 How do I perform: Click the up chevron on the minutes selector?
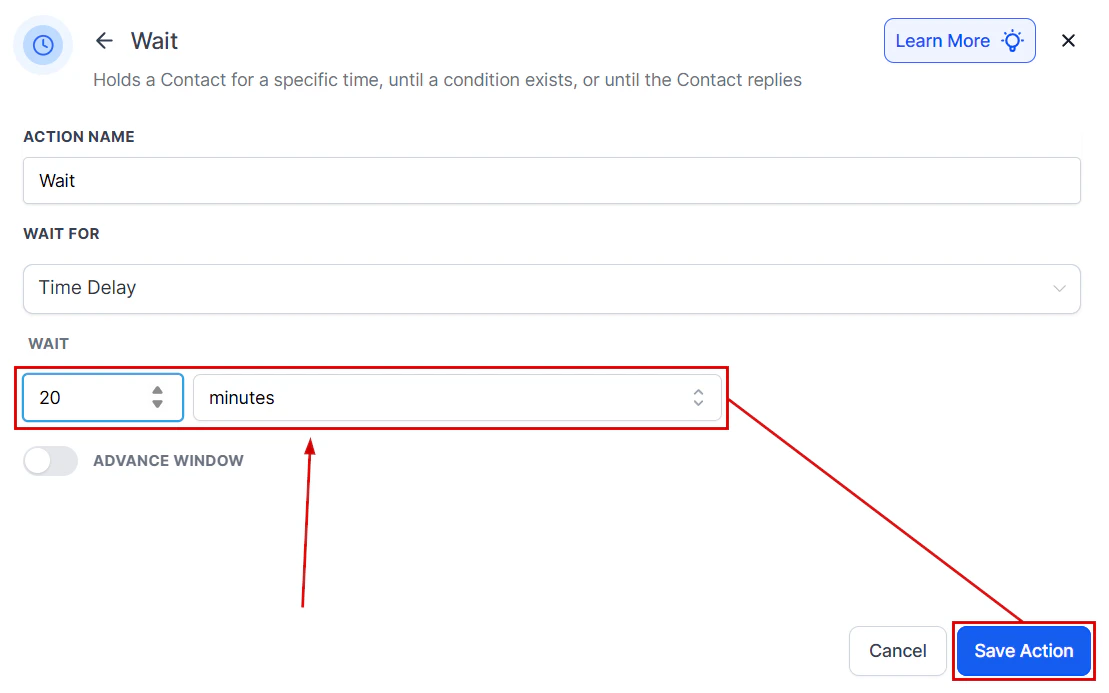point(698,391)
